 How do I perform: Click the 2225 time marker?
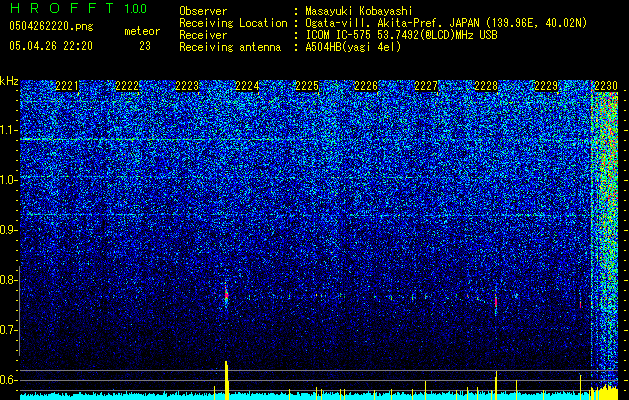pyautogui.click(x=307, y=86)
